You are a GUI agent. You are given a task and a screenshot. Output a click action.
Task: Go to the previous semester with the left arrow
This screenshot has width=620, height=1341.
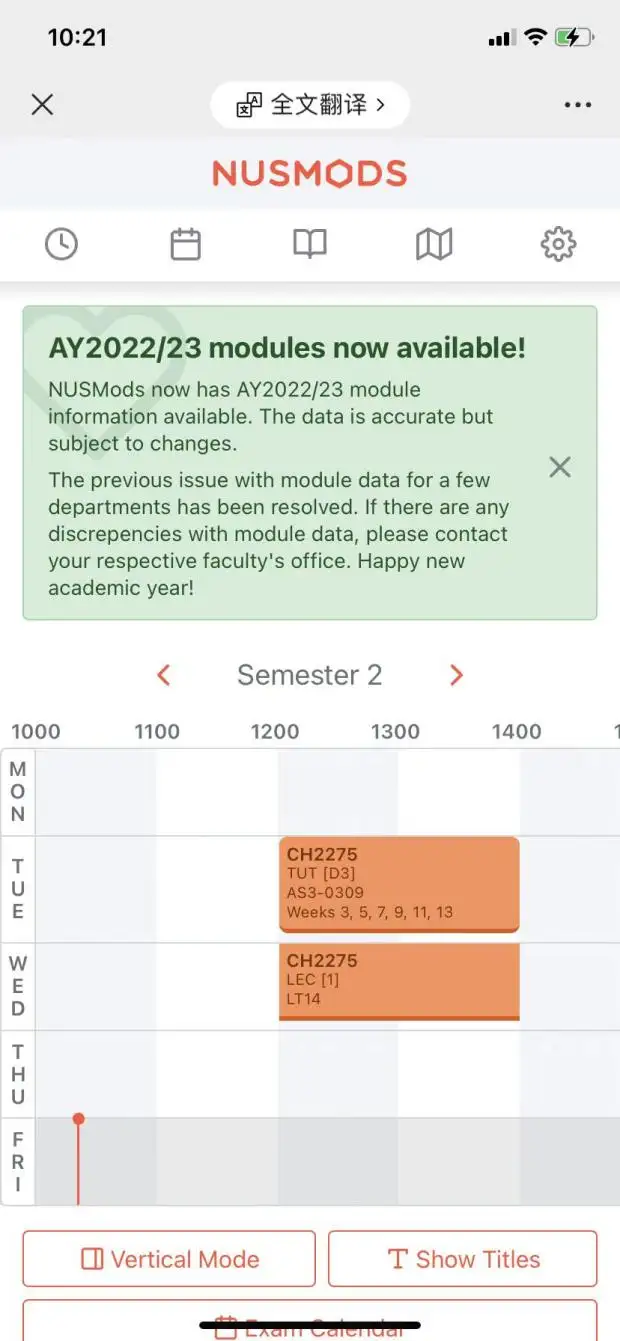click(x=164, y=676)
